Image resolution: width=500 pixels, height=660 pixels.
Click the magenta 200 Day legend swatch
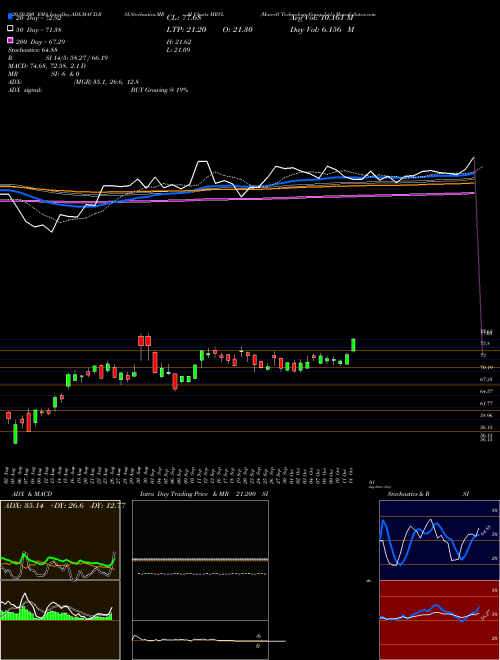pos(10,41)
